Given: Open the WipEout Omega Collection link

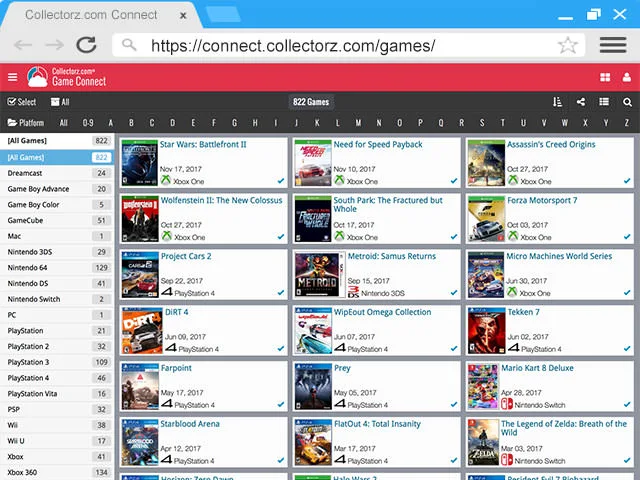Looking at the screenshot, I should (x=382, y=312).
